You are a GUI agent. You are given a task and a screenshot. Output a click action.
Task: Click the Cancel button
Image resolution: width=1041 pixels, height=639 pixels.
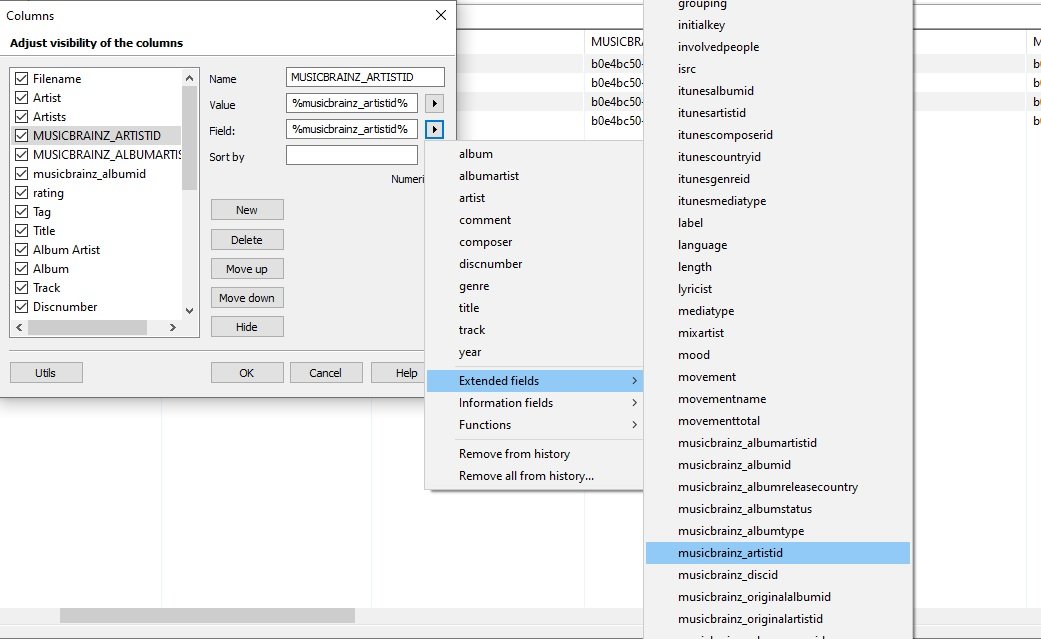[x=326, y=373]
